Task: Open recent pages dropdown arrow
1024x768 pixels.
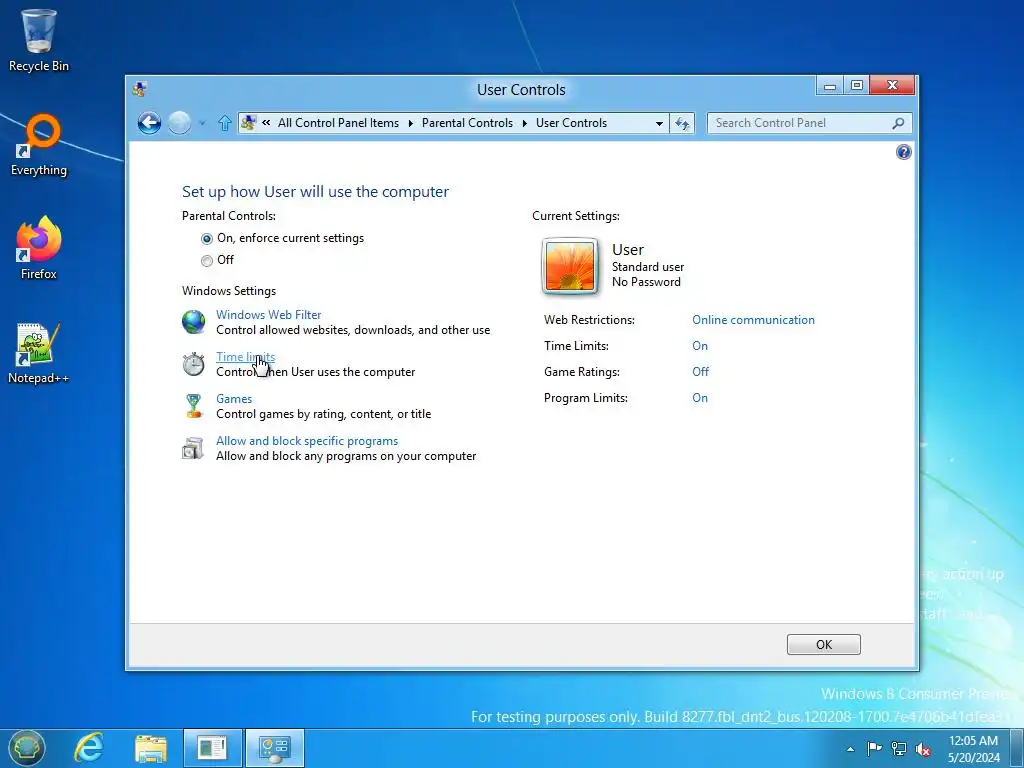Action: pos(202,123)
